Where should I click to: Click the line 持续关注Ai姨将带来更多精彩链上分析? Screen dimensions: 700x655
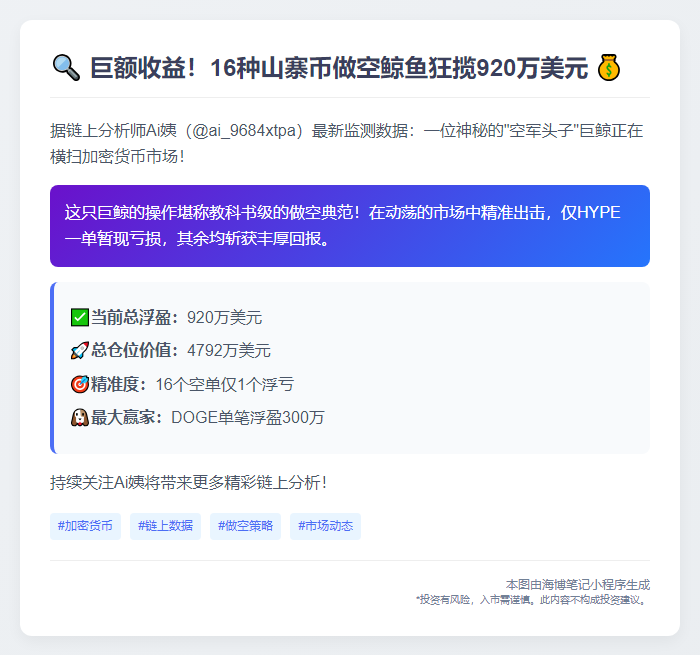point(188,483)
